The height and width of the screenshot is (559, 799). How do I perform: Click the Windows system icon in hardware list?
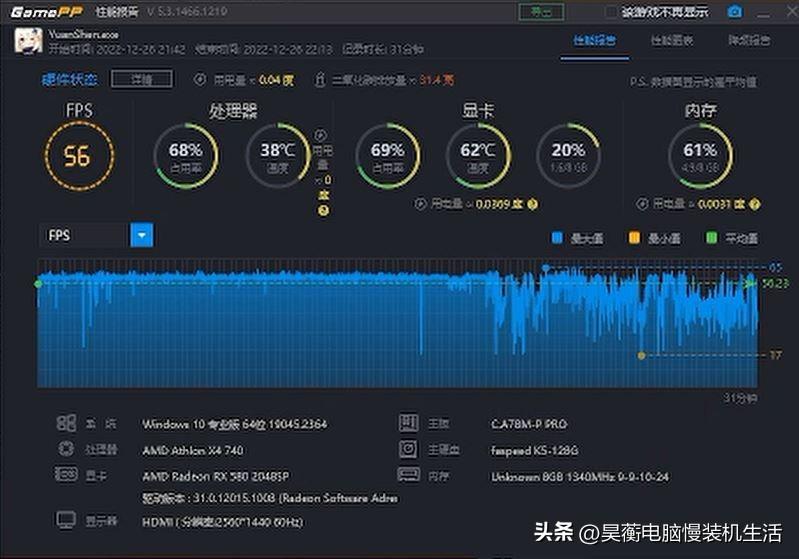tap(66, 423)
